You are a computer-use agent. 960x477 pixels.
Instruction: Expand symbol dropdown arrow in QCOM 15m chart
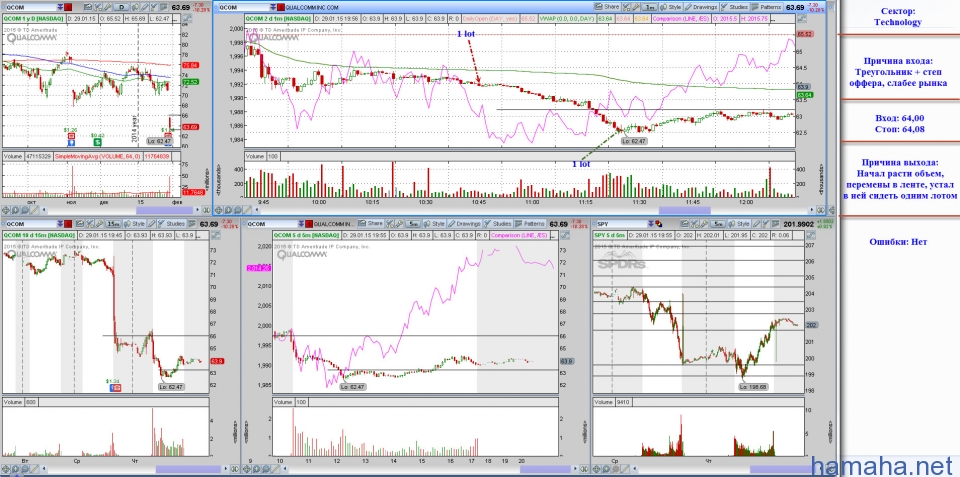tap(60, 223)
